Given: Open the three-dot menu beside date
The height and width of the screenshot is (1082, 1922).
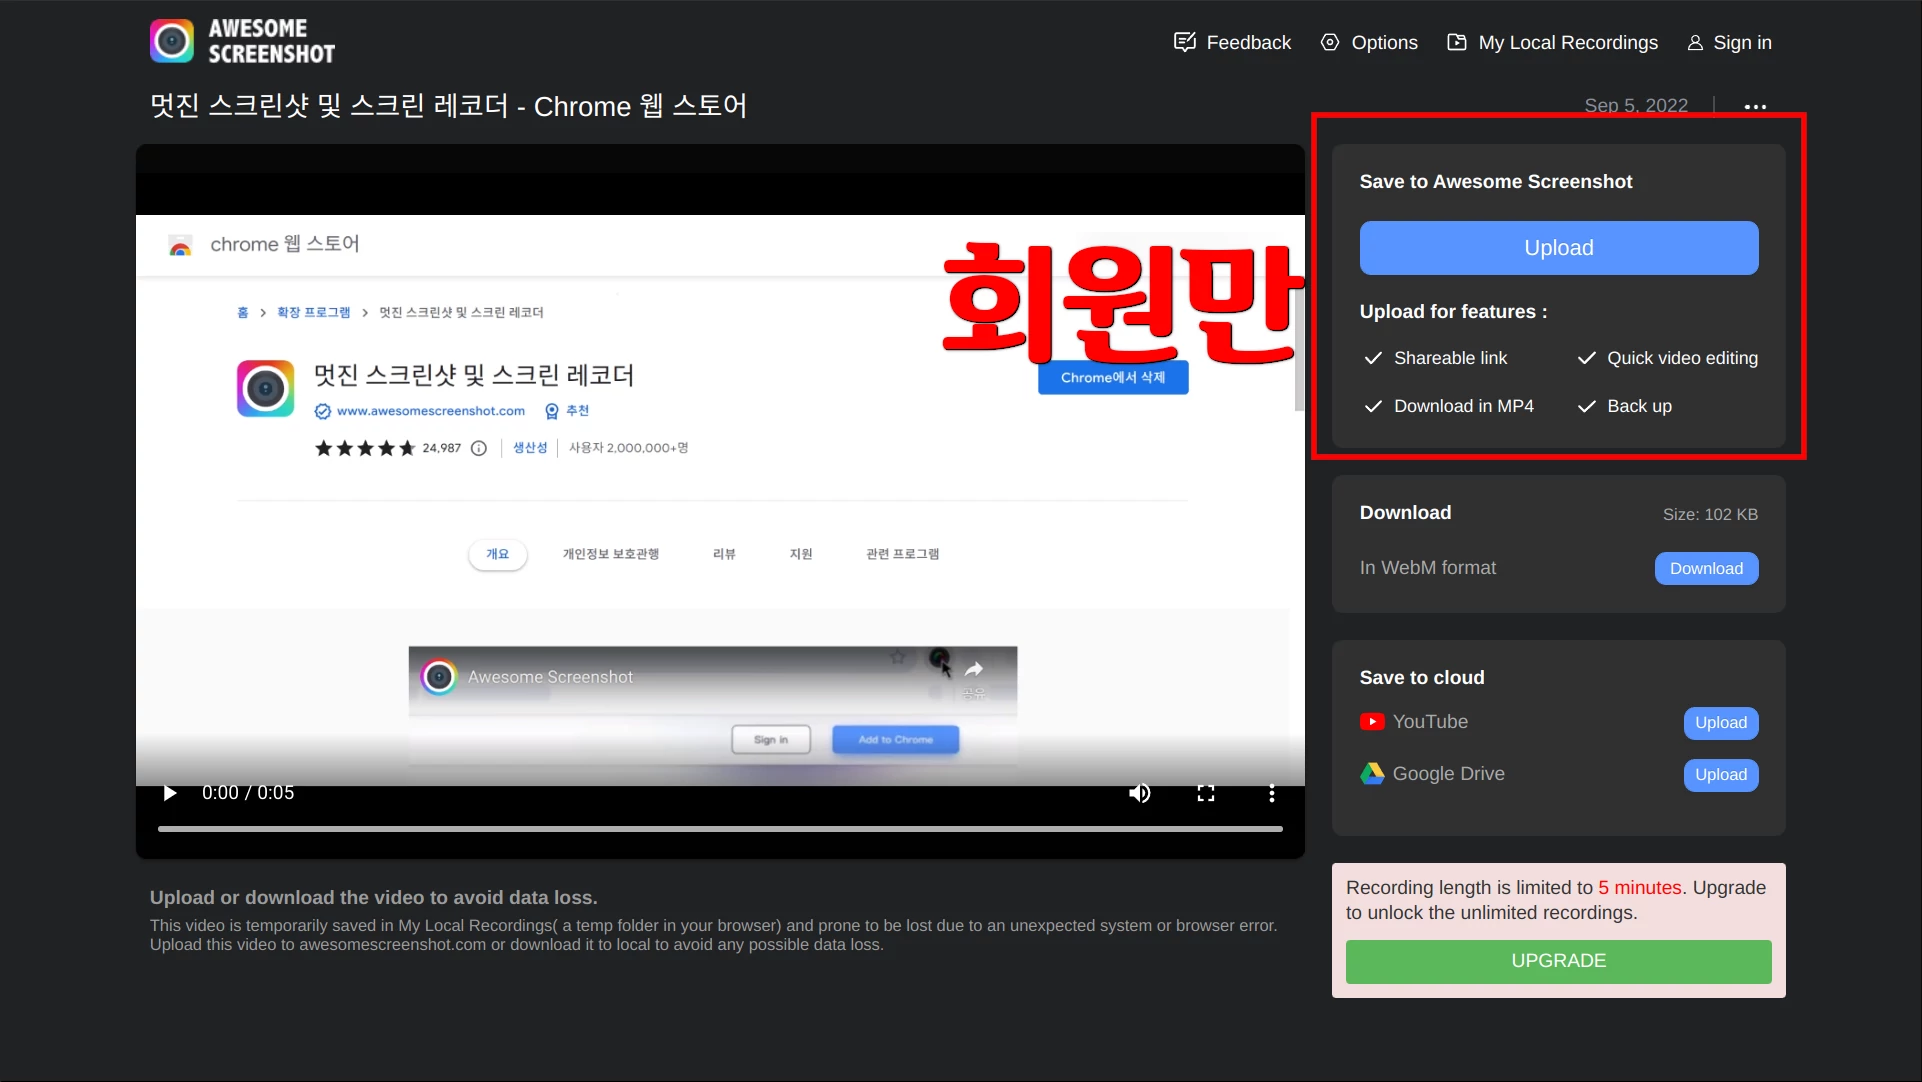Looking at the screenshot, I should click(1755, 106).
